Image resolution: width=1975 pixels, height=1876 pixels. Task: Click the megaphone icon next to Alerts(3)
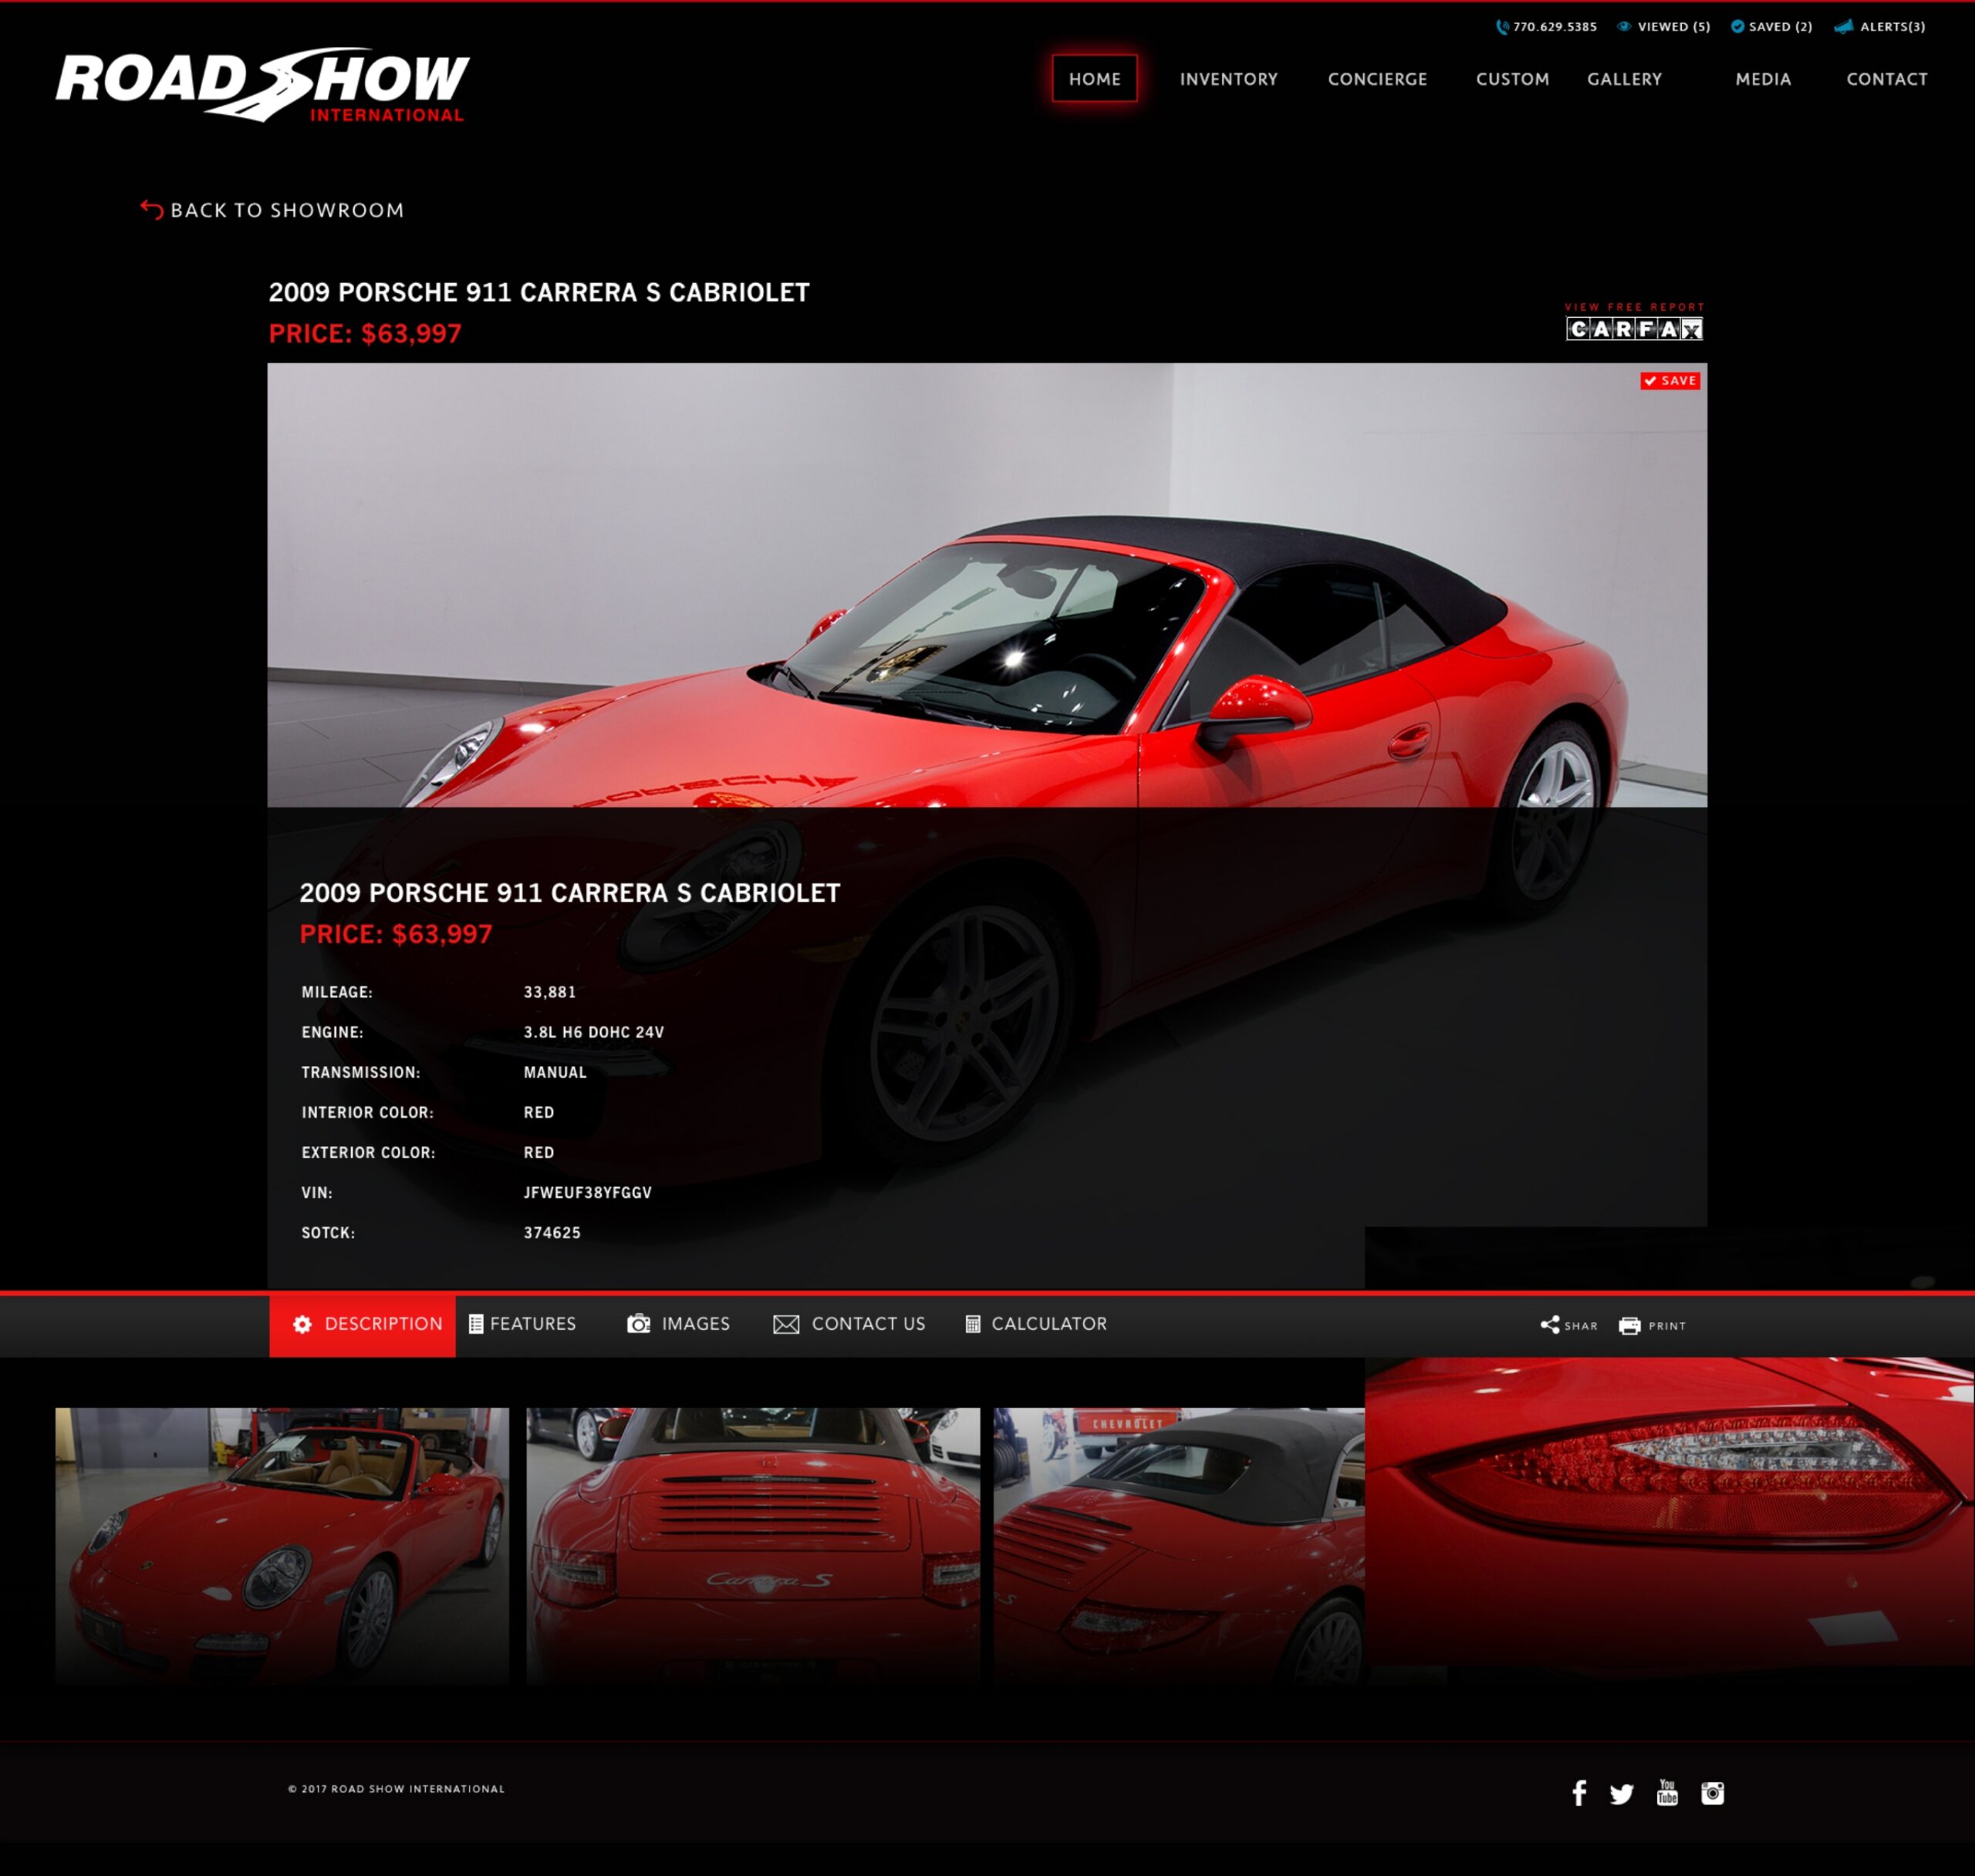coord(1844,27)
